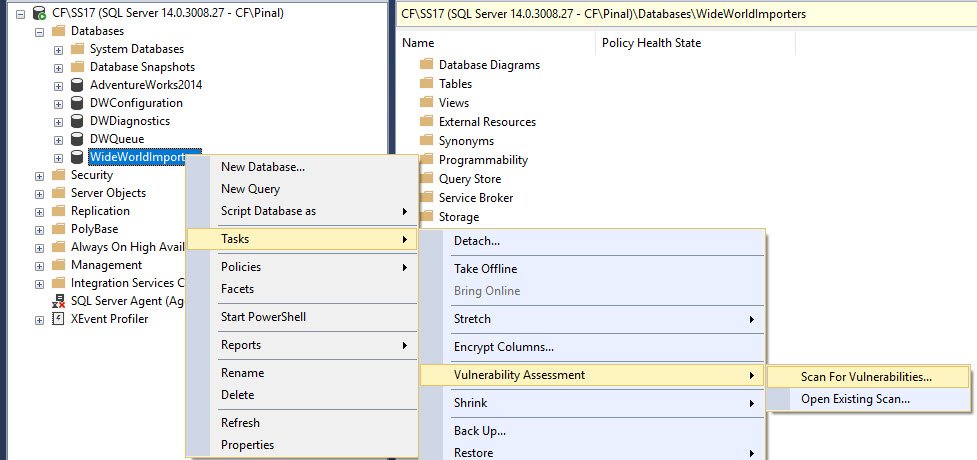Click the Databases folder icon
Viewport: 977px width, 460px height.
[58, 31]
